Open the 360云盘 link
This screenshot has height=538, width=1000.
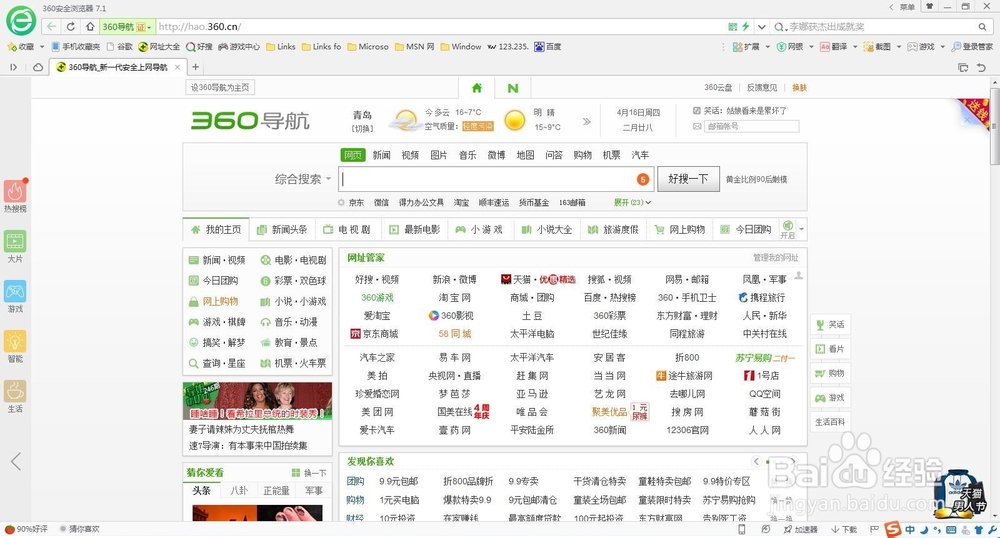tap(718, 87)
